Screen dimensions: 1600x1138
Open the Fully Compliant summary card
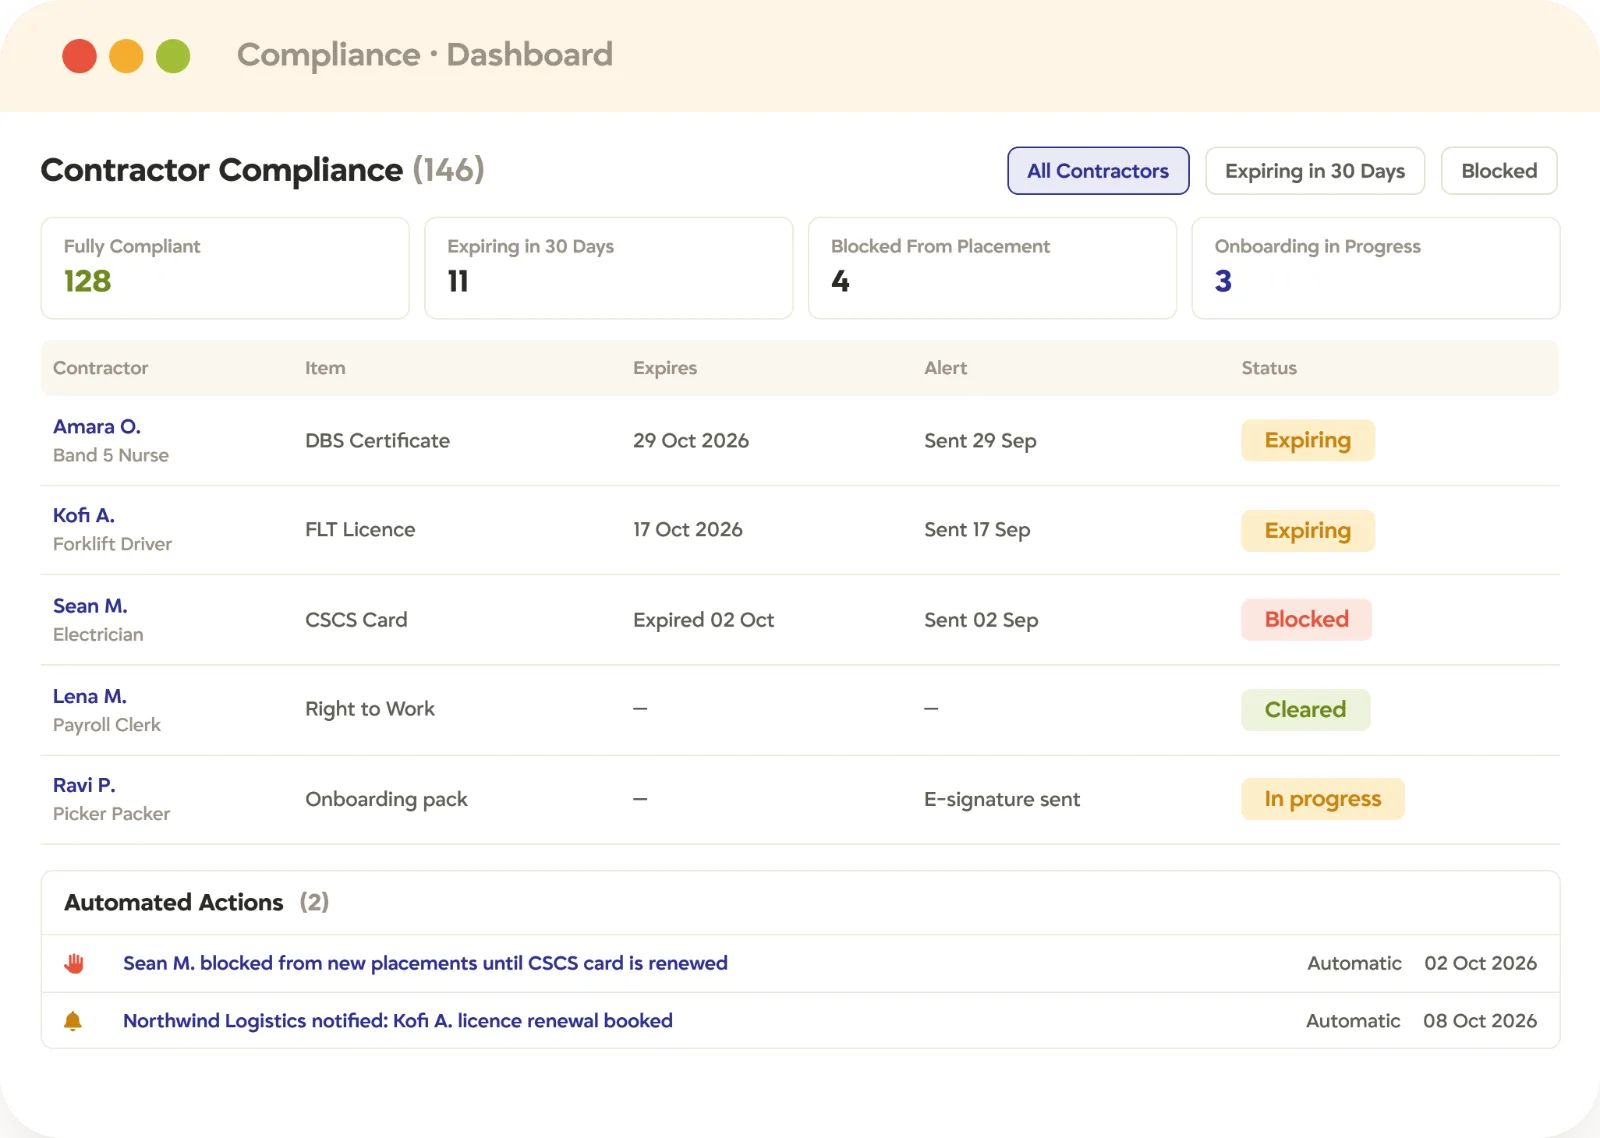[x=225, y=268]
